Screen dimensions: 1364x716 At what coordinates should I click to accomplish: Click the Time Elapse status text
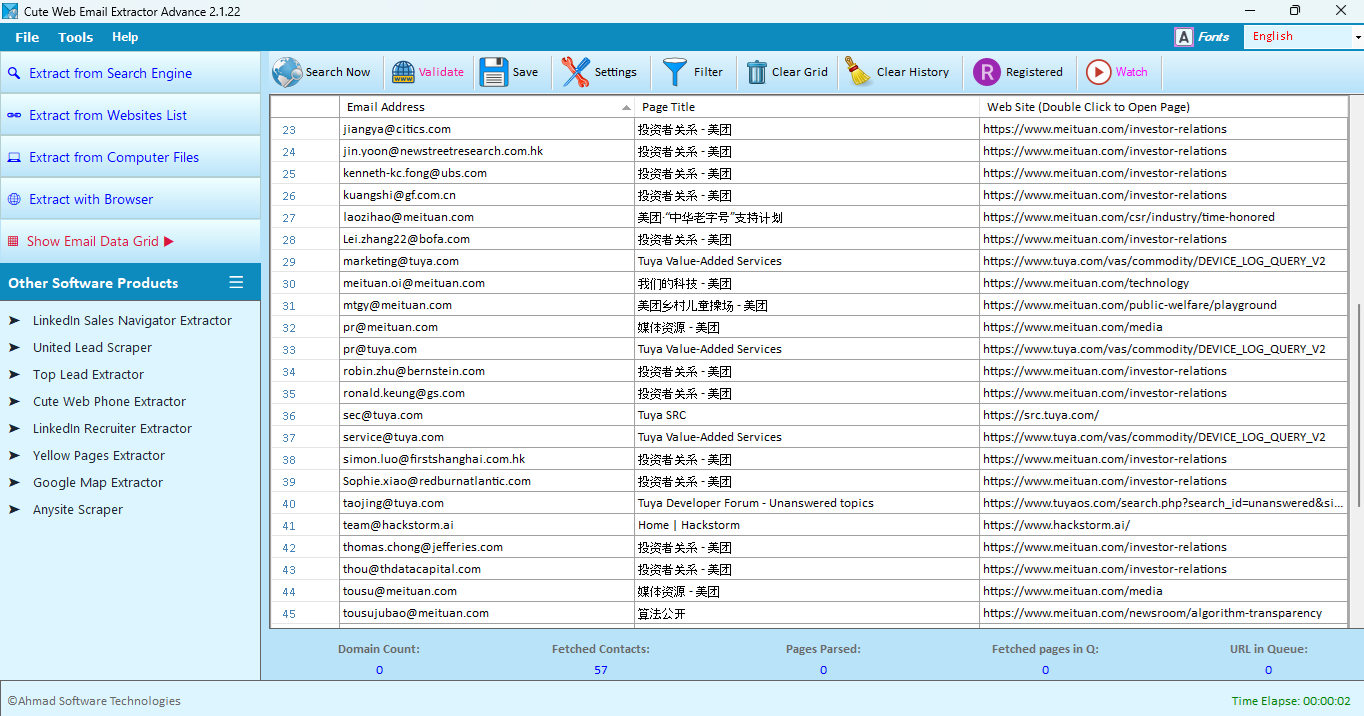1291,701
